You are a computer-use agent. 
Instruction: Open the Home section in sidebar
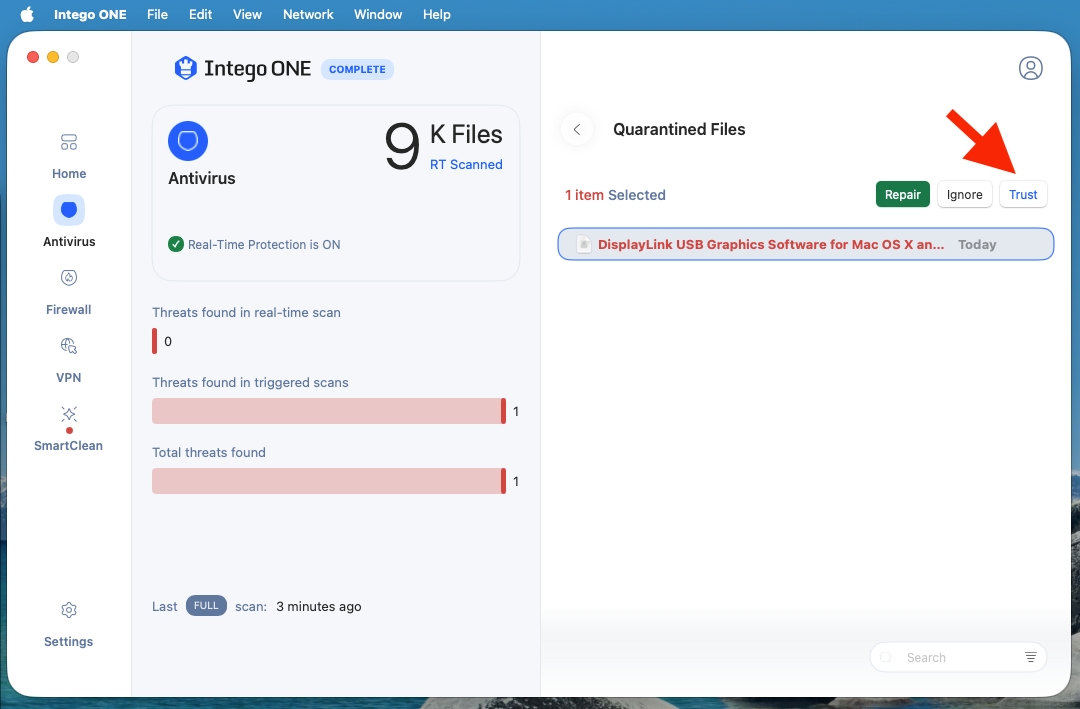69,157
